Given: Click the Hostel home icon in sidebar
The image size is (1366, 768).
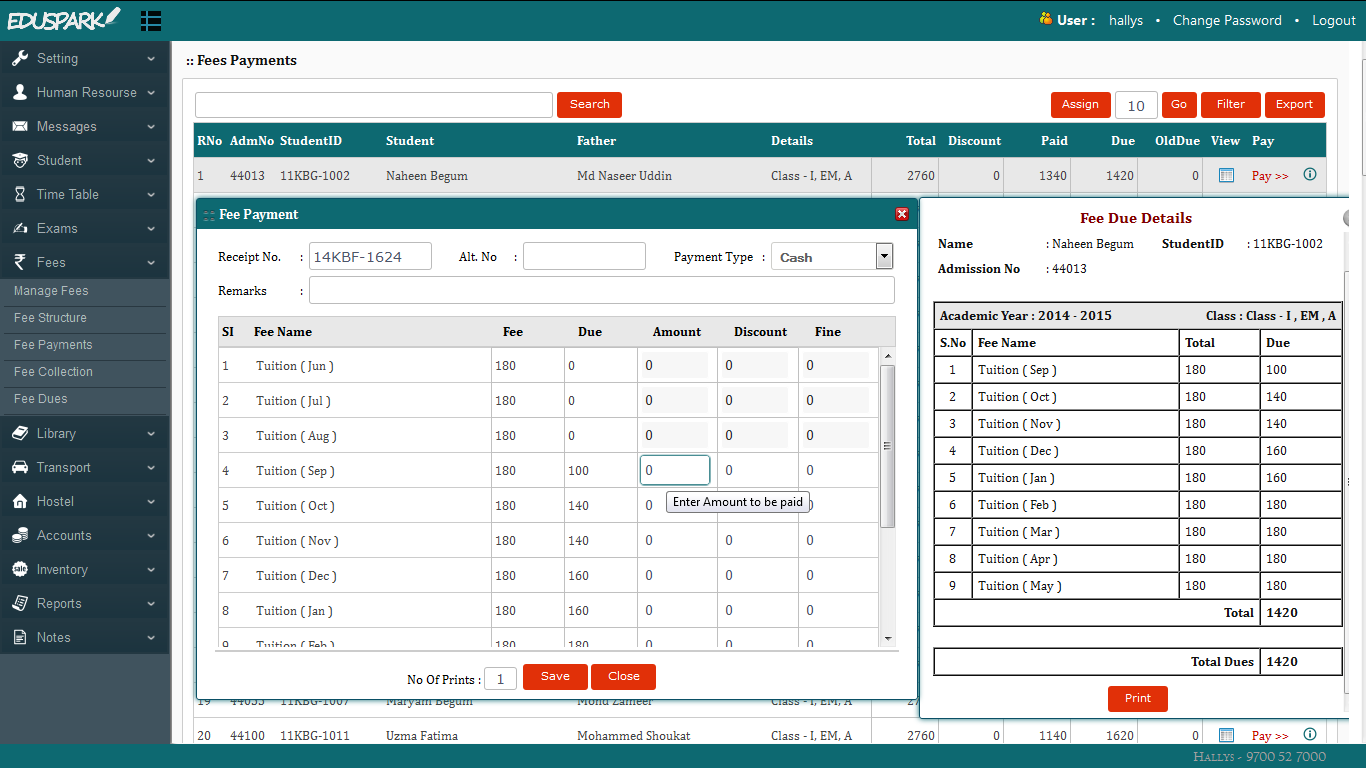Looking at the screenshot, I should point(19,502).
